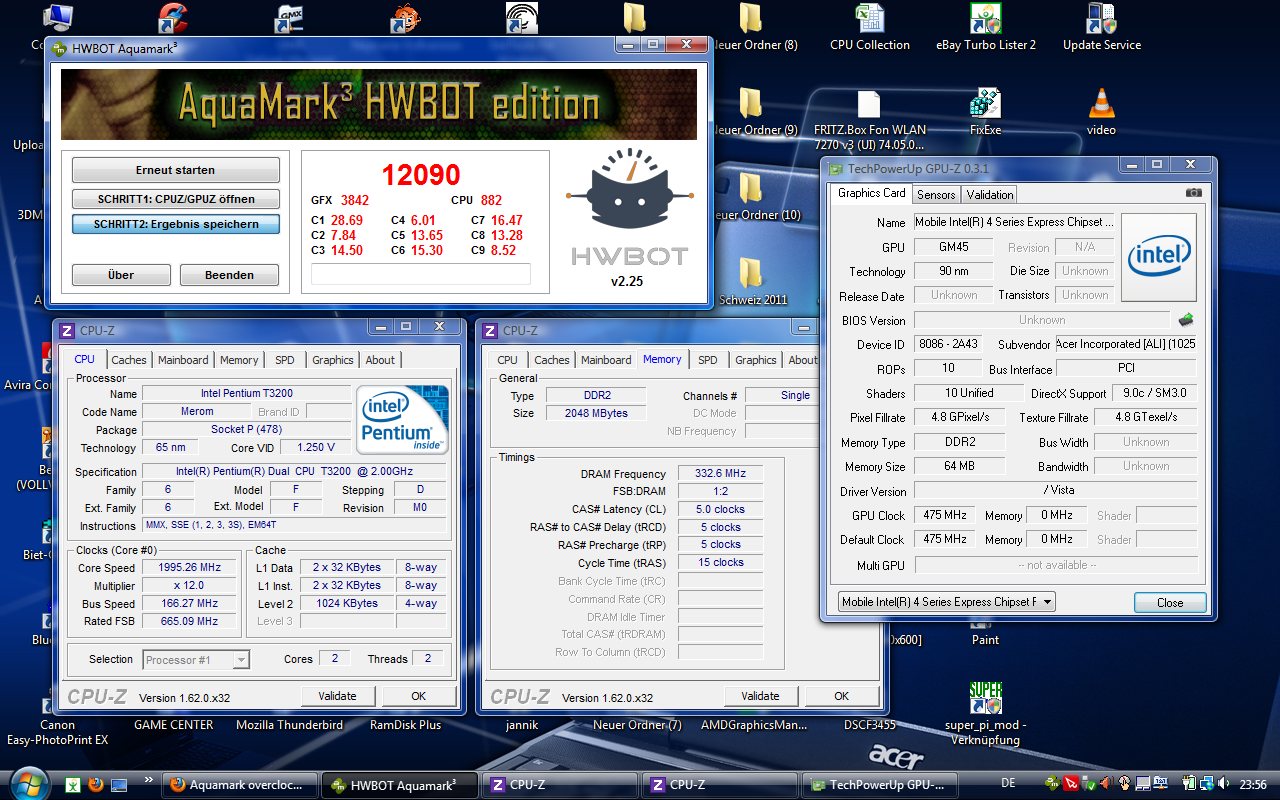The width and height of the screenshot is (1280, 800).
Task: Select the monkey mascot desktop shortcut
Action: click(x=406, y=18)
